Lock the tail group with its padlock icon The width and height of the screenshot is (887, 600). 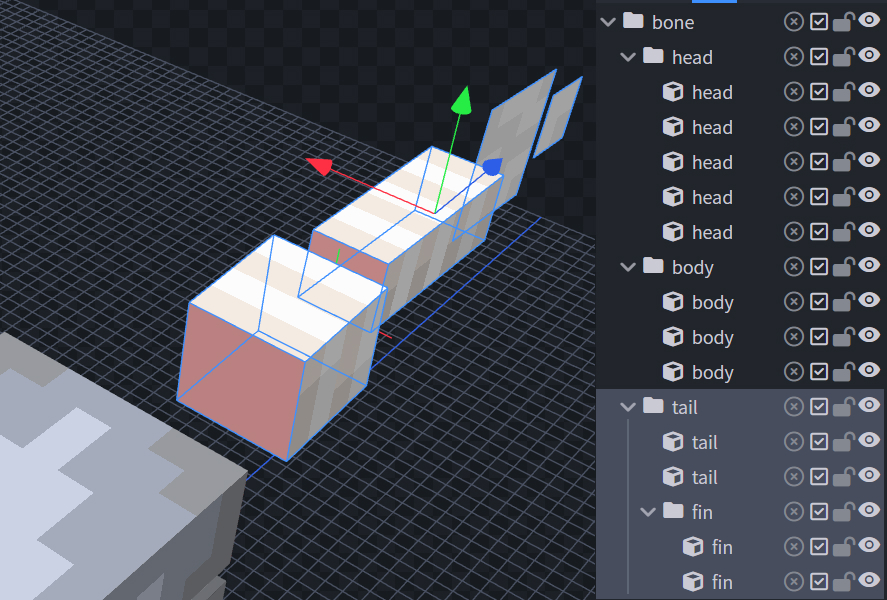click(x=843, y=407)
